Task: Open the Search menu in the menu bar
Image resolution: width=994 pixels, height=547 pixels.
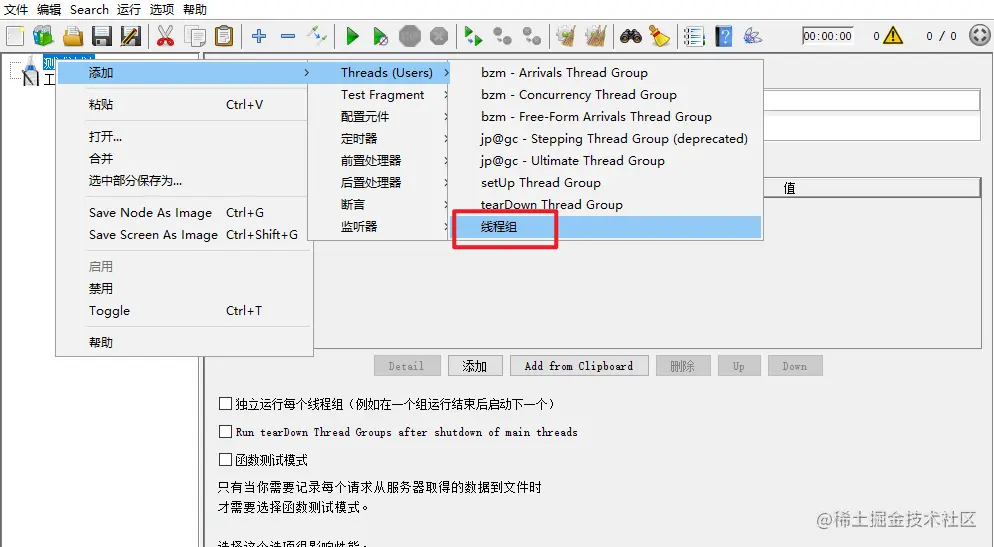Action: pyautogui.click(x=89, y=10)
